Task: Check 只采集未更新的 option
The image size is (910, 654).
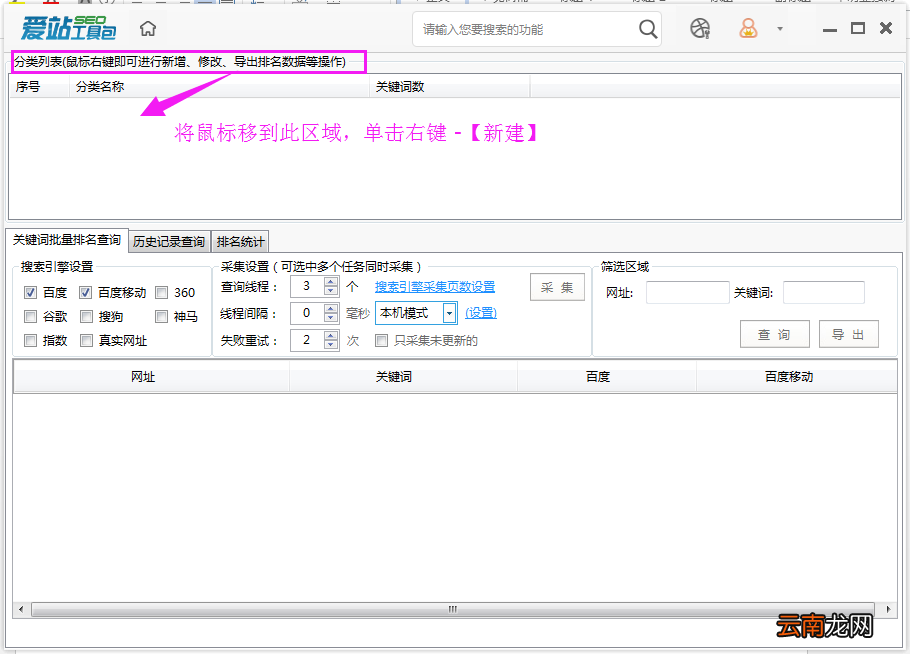Action: pos(381,341)
